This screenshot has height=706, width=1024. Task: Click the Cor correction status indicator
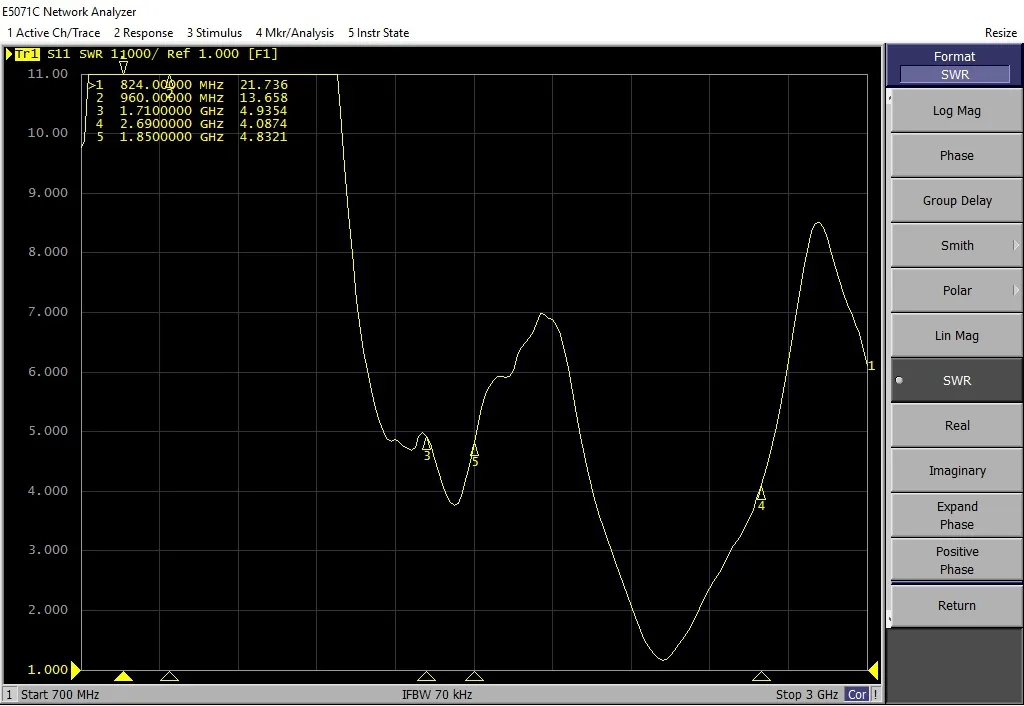857,694
